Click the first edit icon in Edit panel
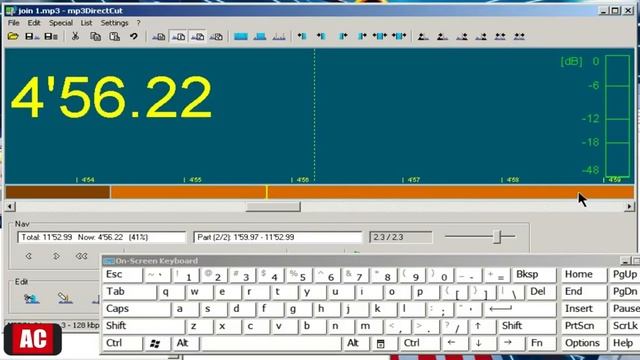This screenshot has height=360, width=640. point(31,298)
